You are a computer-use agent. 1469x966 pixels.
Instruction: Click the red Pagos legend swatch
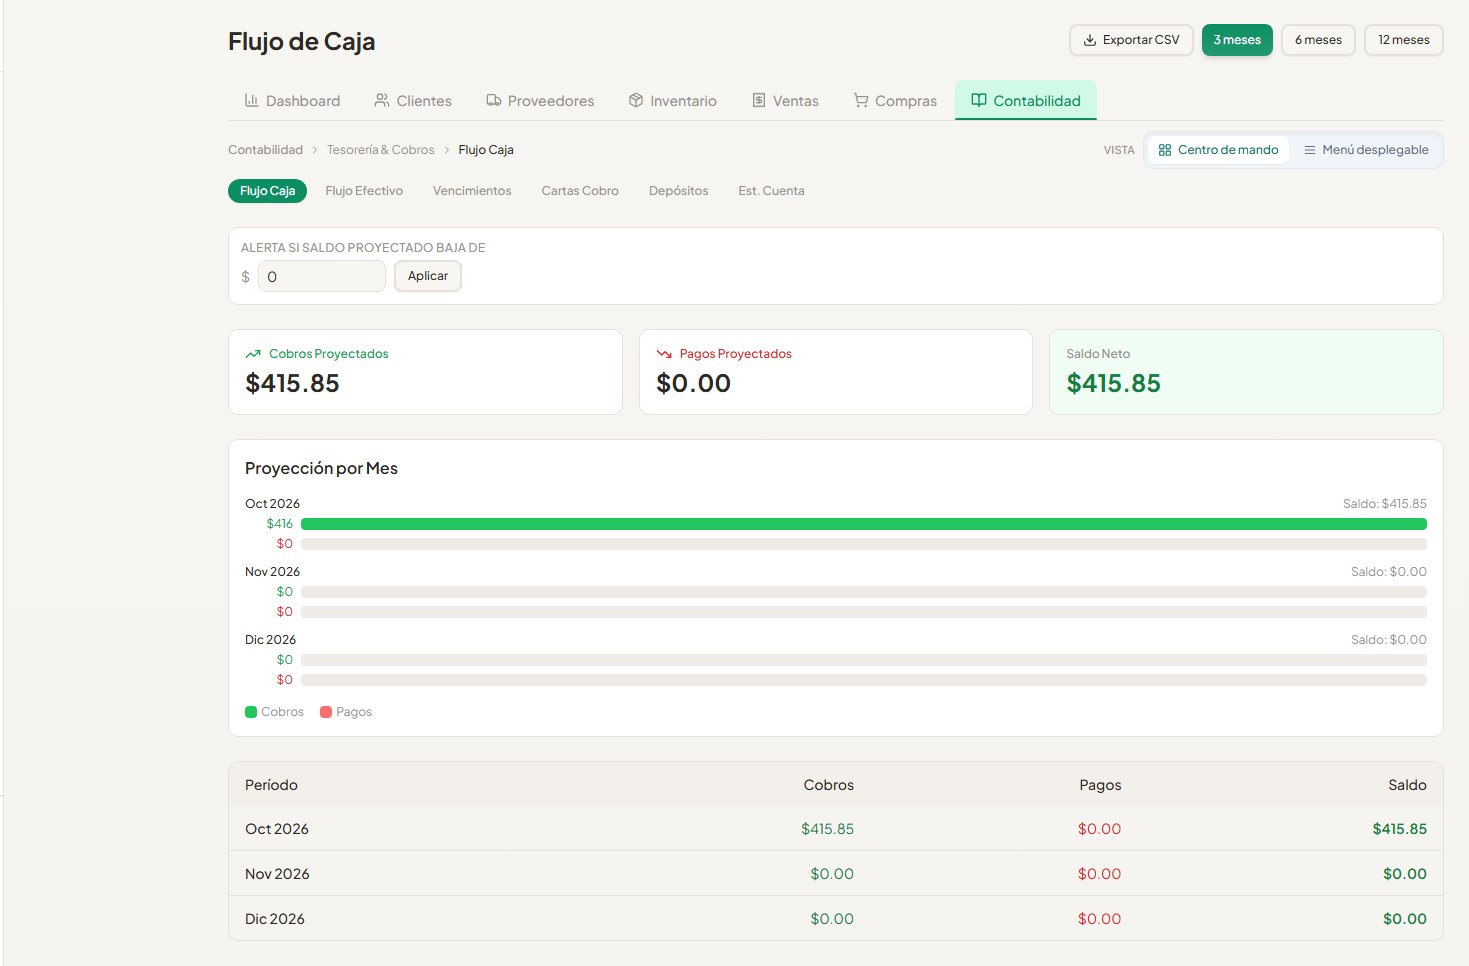click(x=326, y=712)
